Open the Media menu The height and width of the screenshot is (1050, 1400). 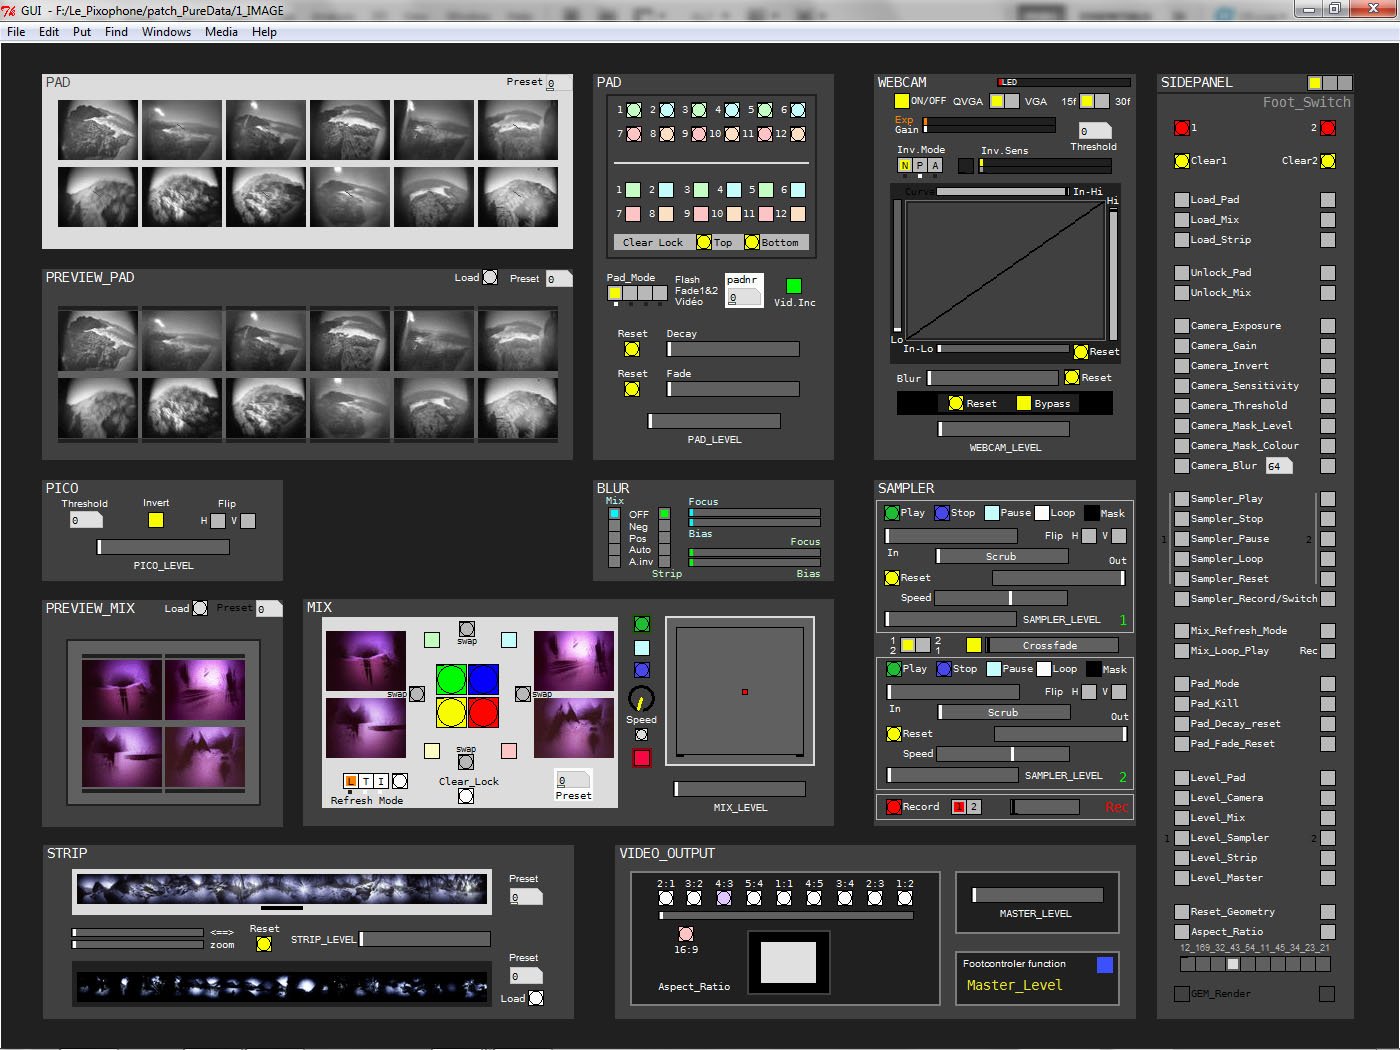(x=221, y=32)
